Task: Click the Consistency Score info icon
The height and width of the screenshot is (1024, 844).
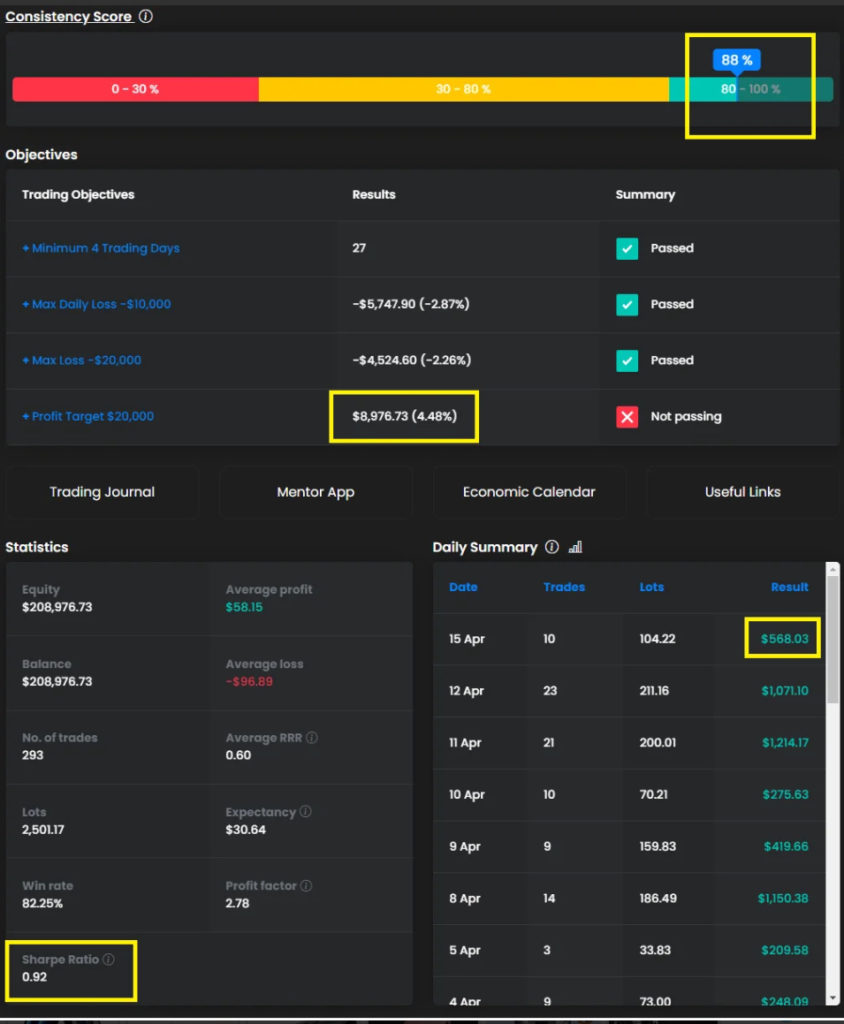Action: (x=146, y=17)
